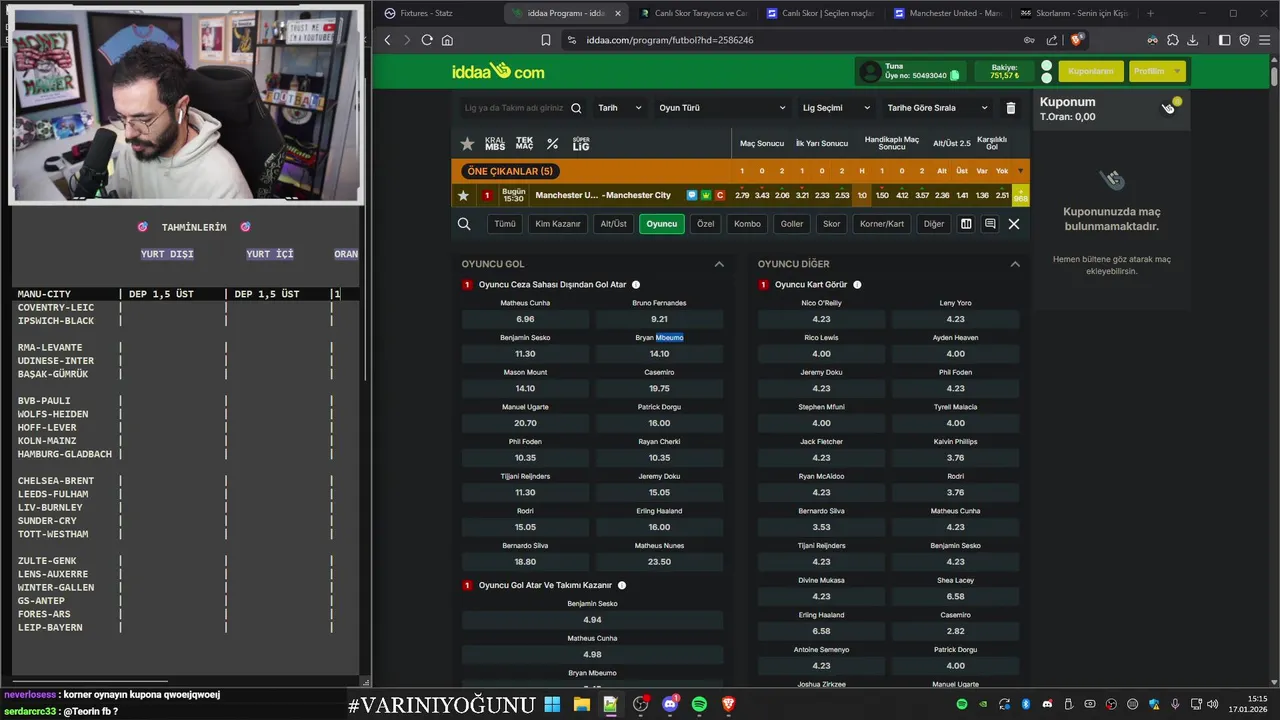Switch to the Kim Kazanır tab

[x=558, y=224]
